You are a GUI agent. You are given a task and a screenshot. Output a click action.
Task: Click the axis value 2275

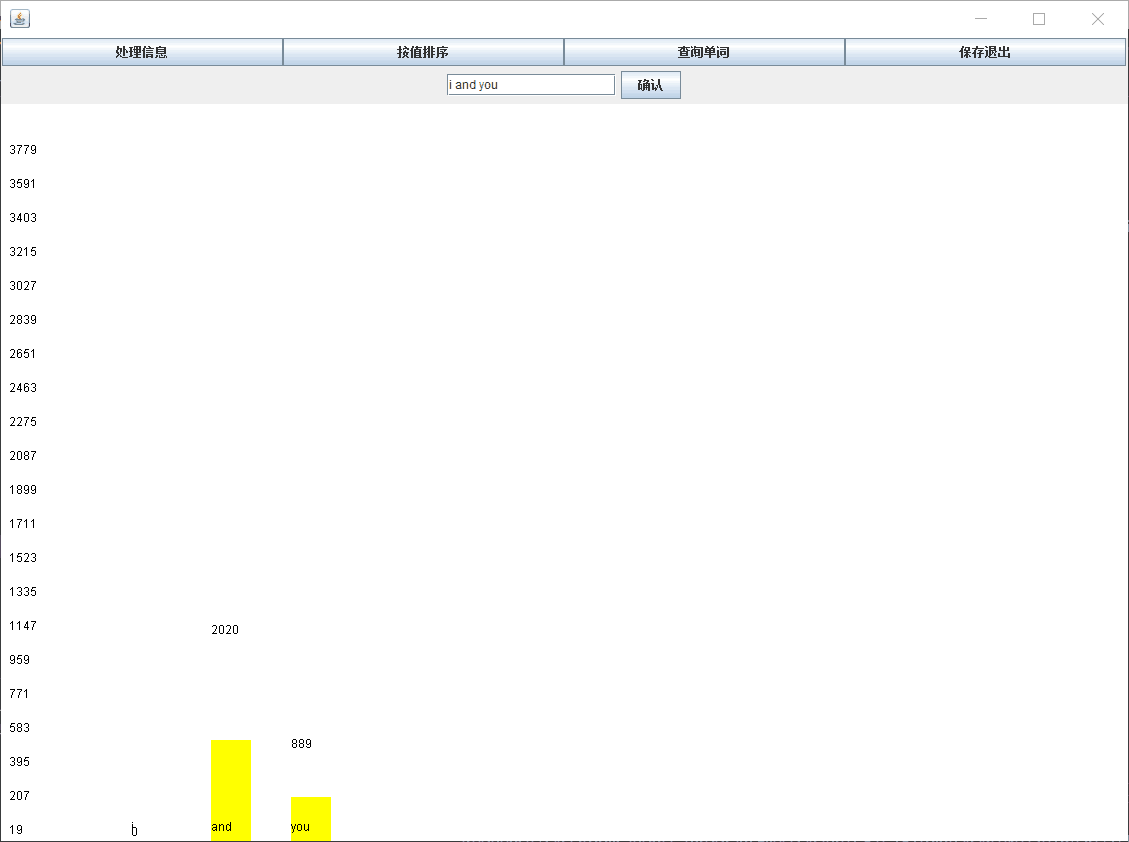click(23, 421)
